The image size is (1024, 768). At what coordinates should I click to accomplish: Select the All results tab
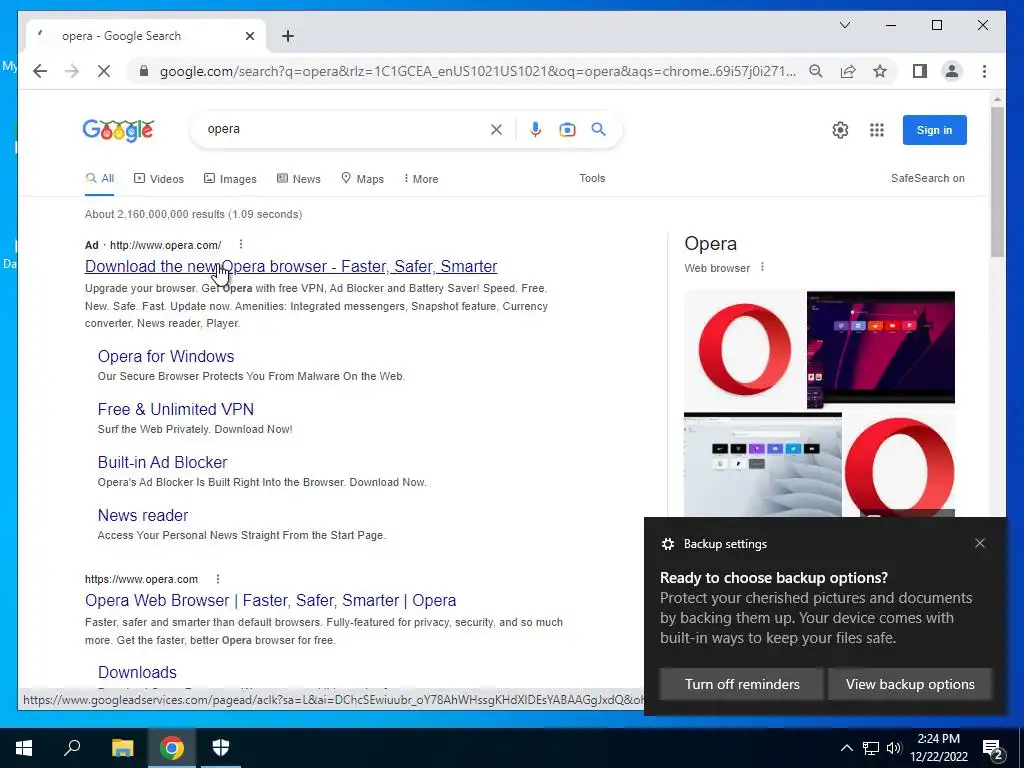coord(100,178)
